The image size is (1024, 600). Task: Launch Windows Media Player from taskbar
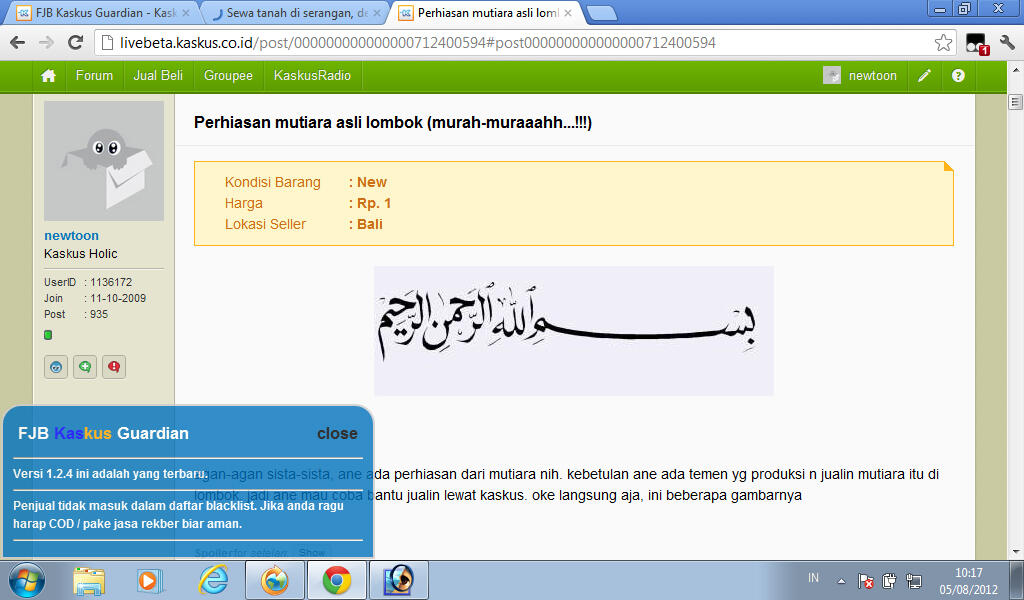pyautogui.click(x=150, y=580)
